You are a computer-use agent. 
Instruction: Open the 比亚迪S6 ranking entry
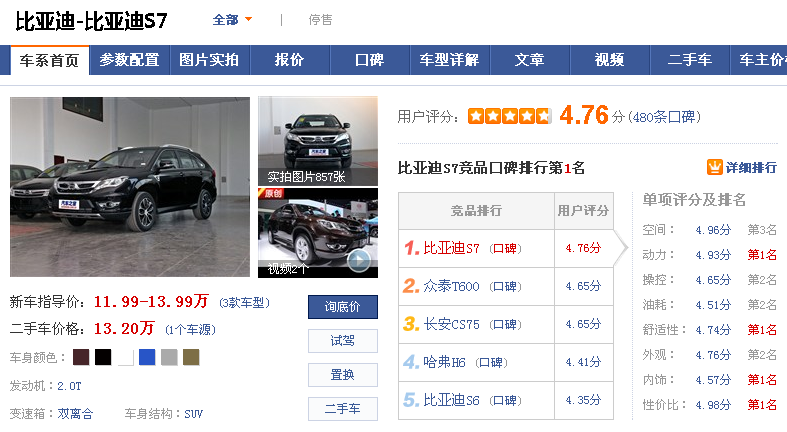coord(451,400)
